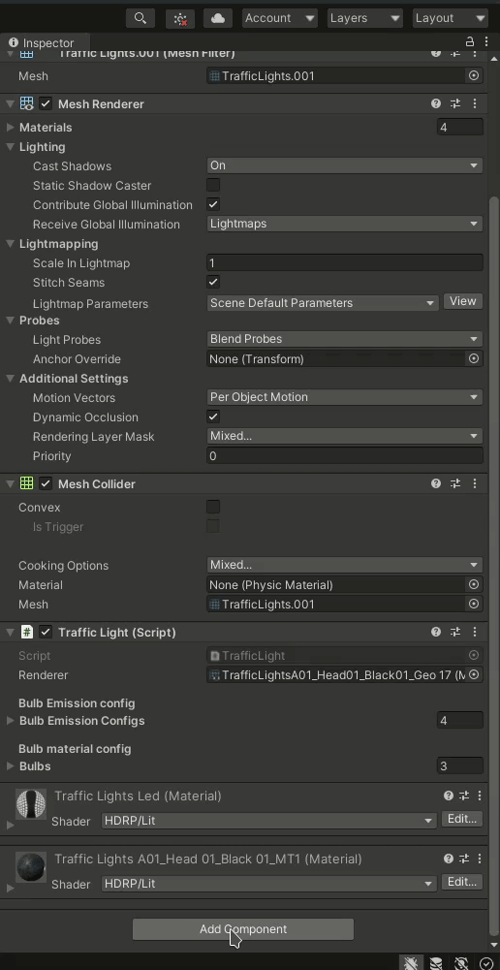Open Traffic Light script help icon

click(436, 632)
